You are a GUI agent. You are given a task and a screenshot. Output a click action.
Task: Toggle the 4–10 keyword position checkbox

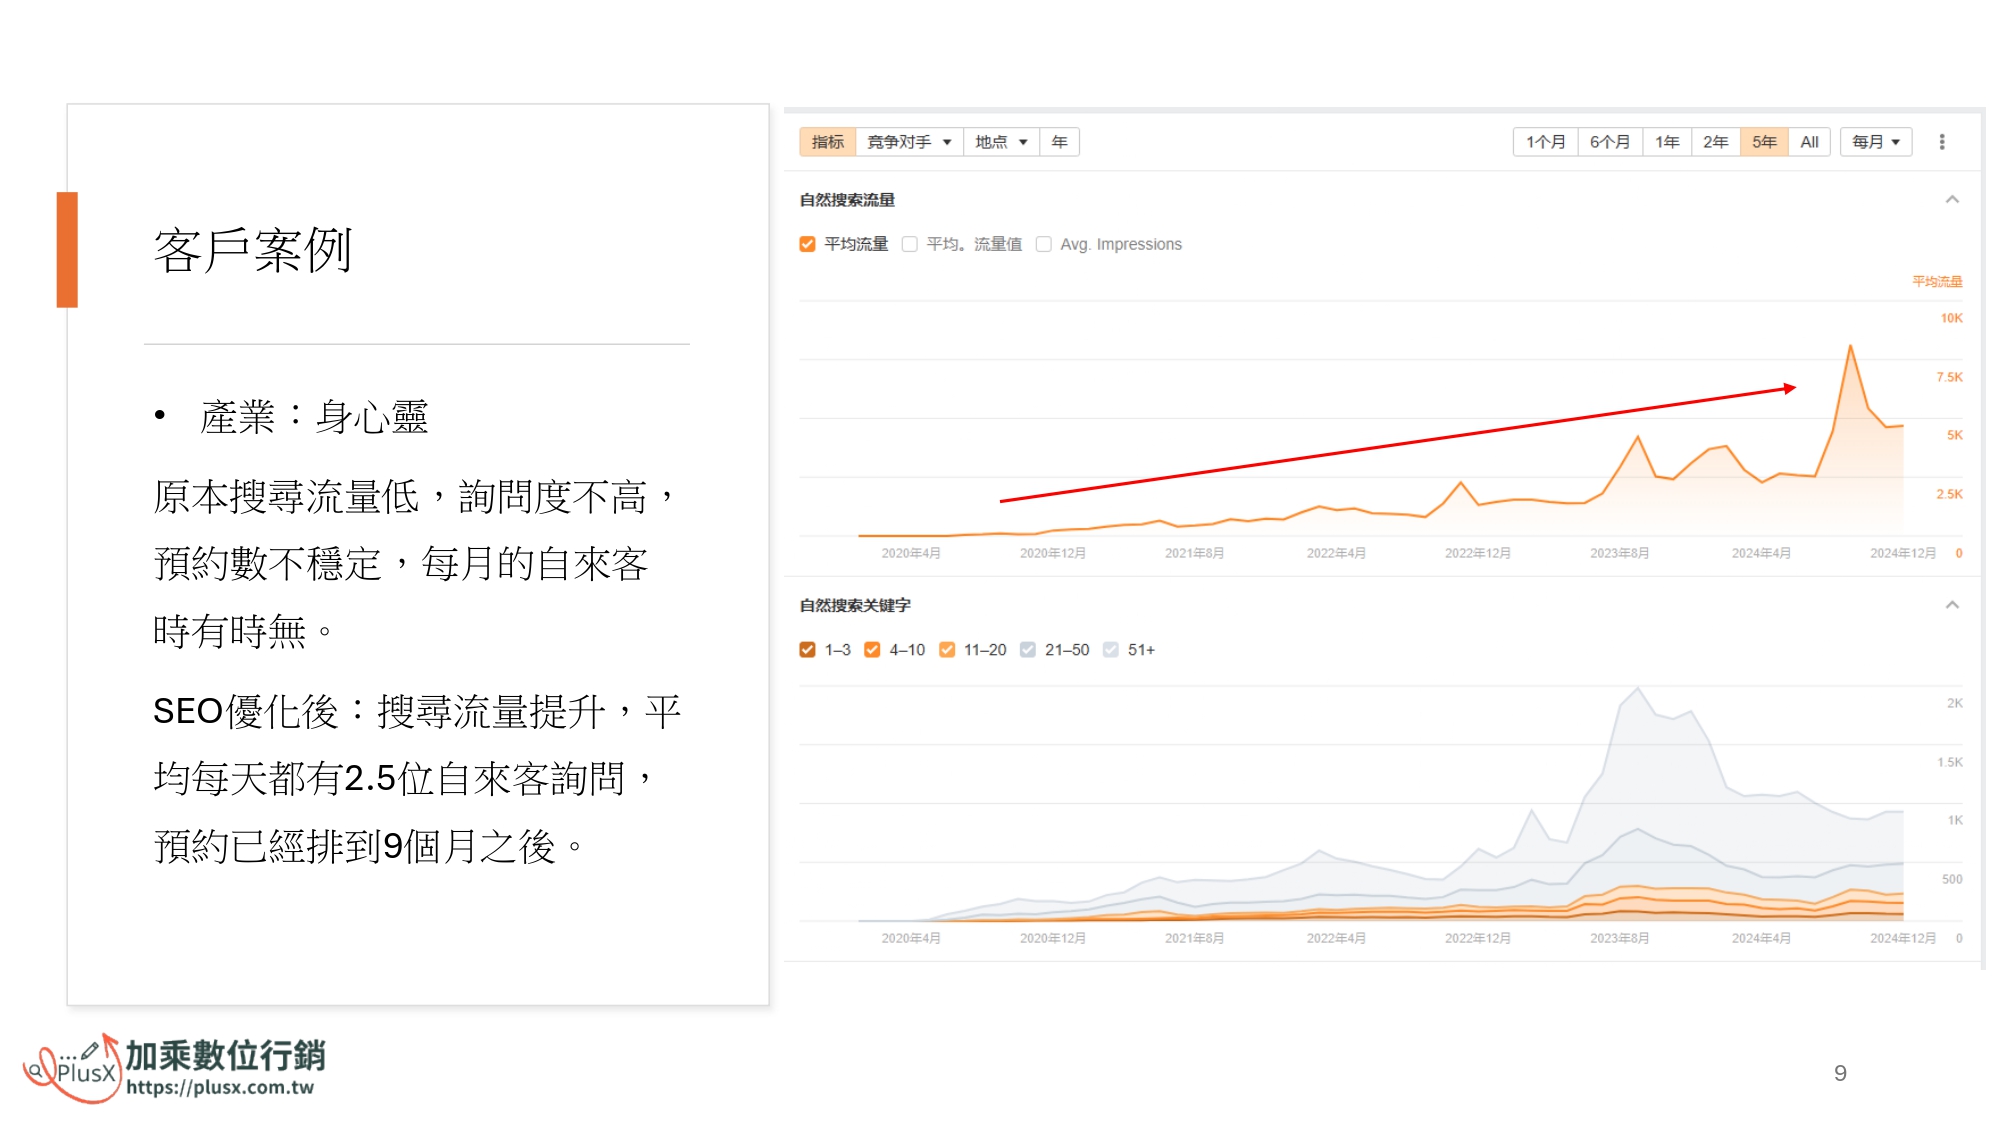(x=872, y=650)
